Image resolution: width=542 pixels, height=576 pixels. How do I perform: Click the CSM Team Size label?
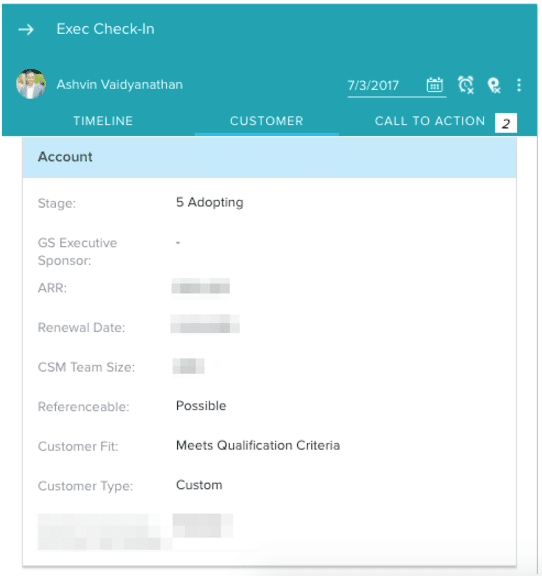[x=86, y=367]
